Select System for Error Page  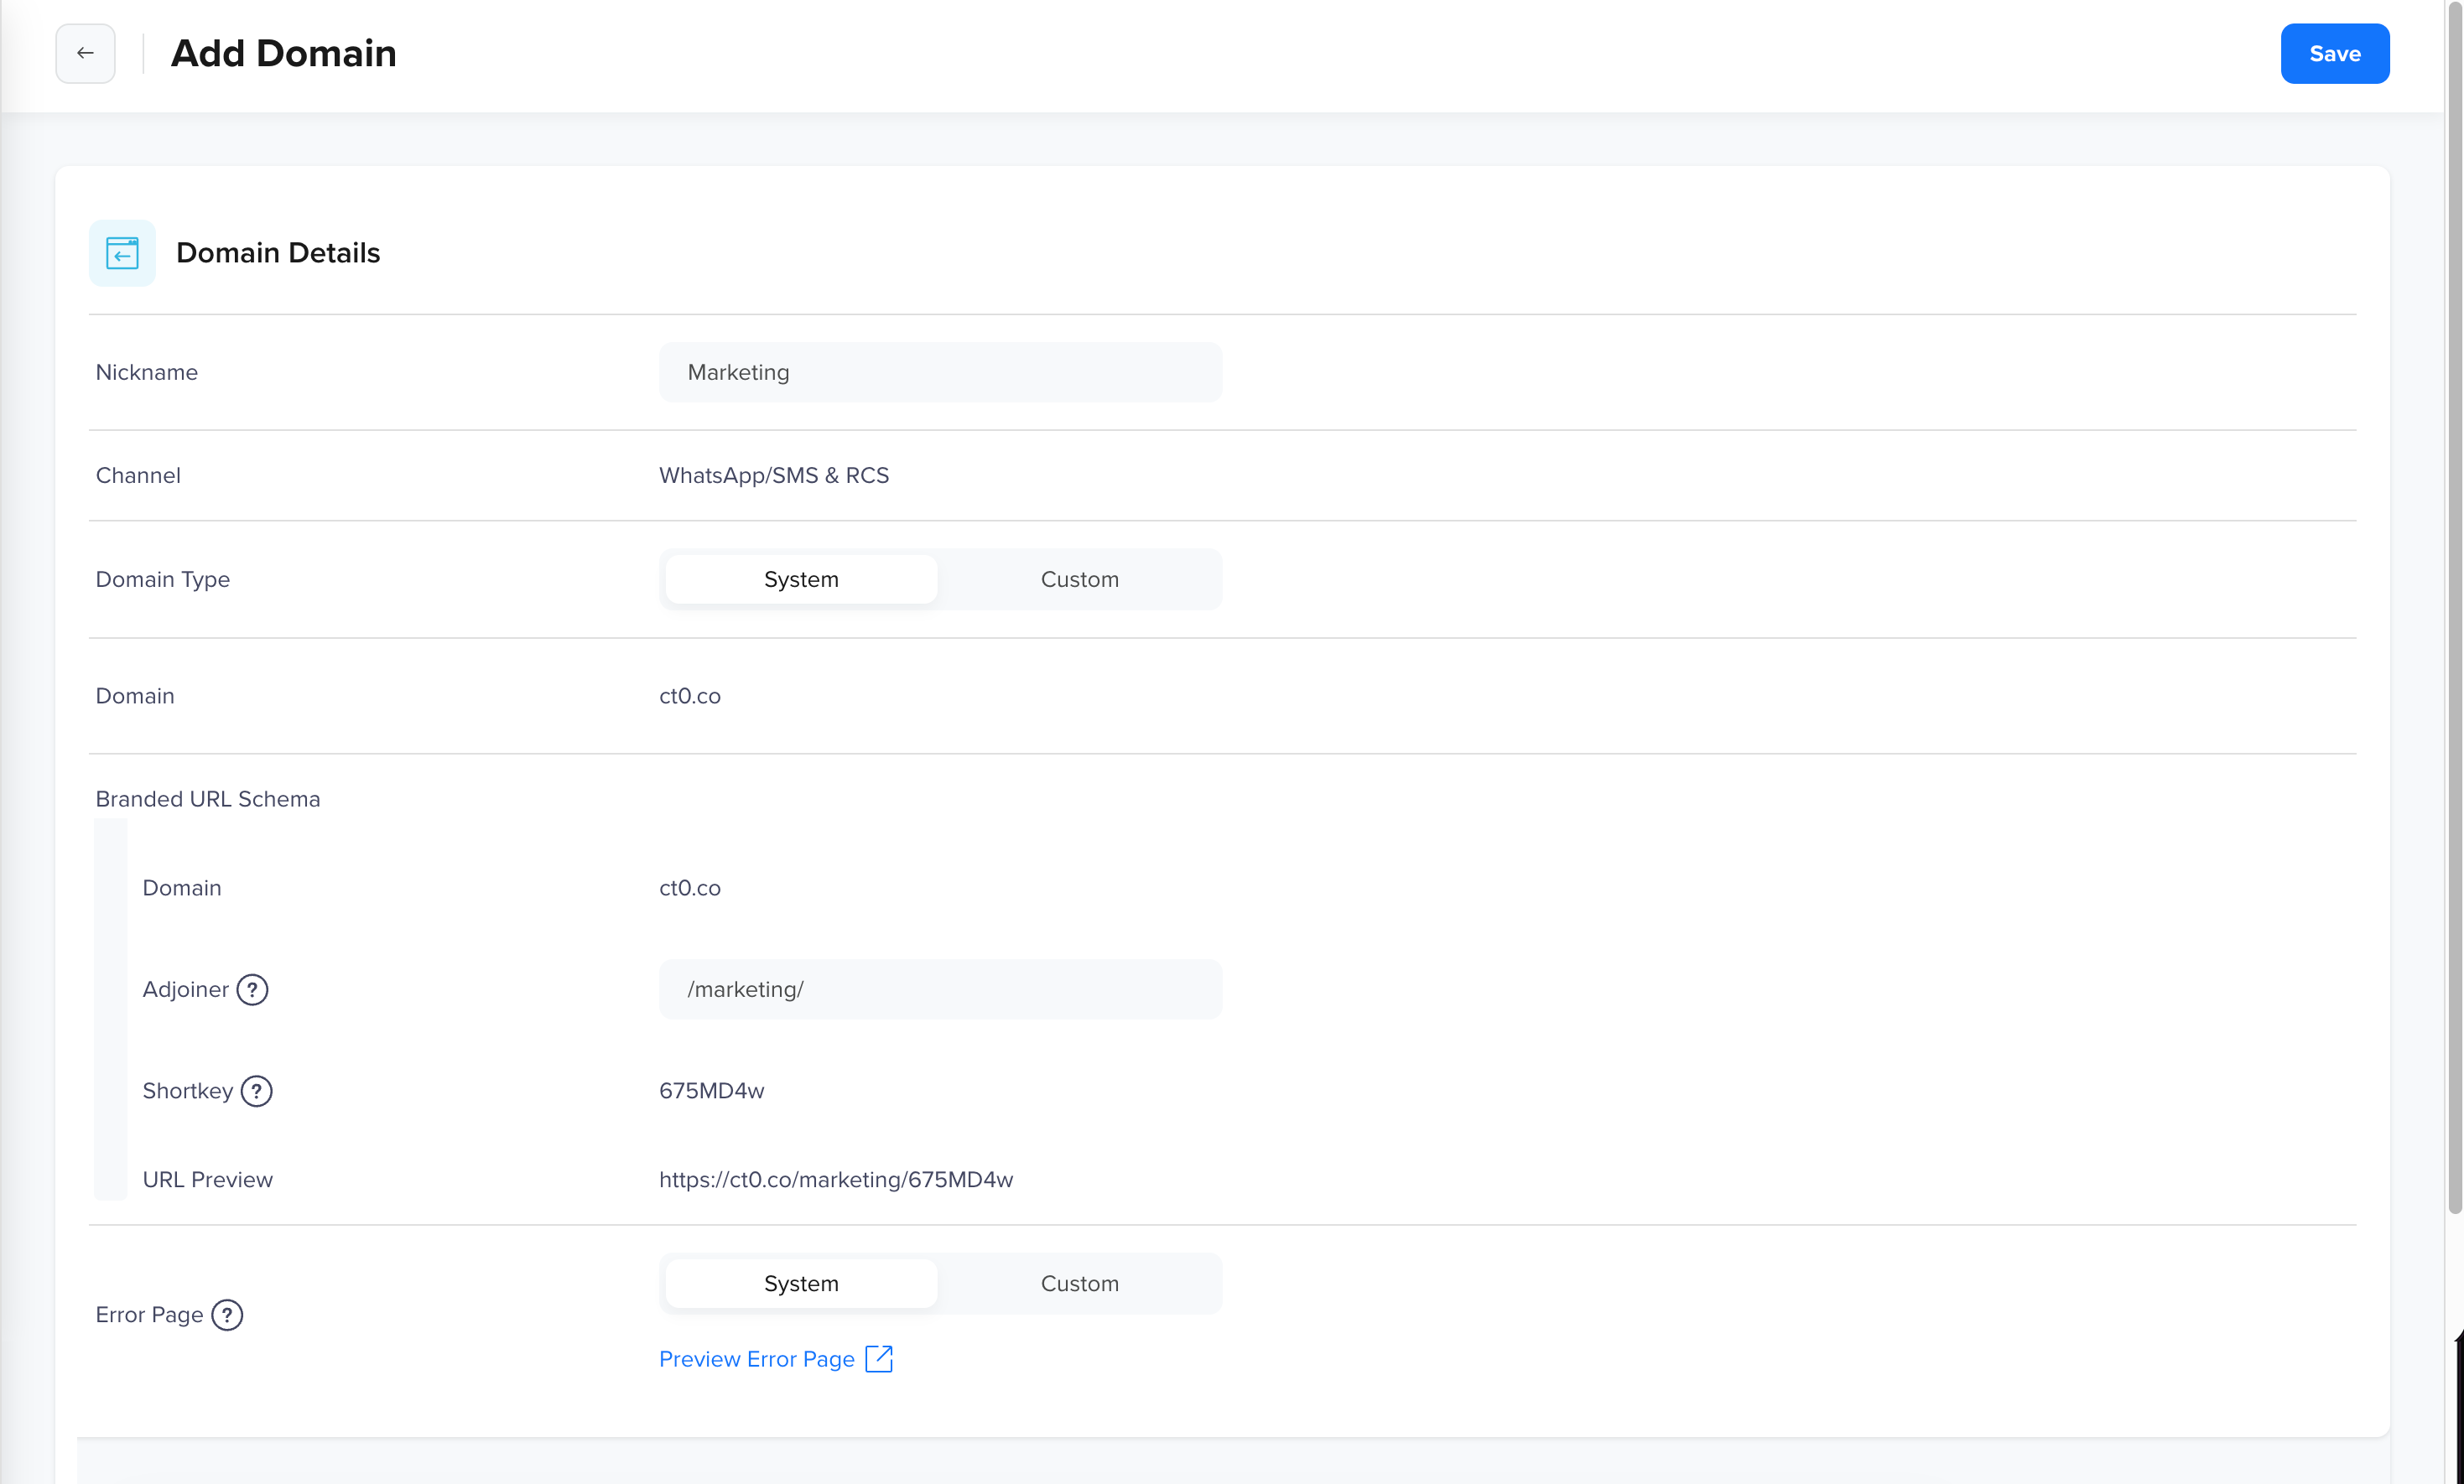(x=801, y=1283)
